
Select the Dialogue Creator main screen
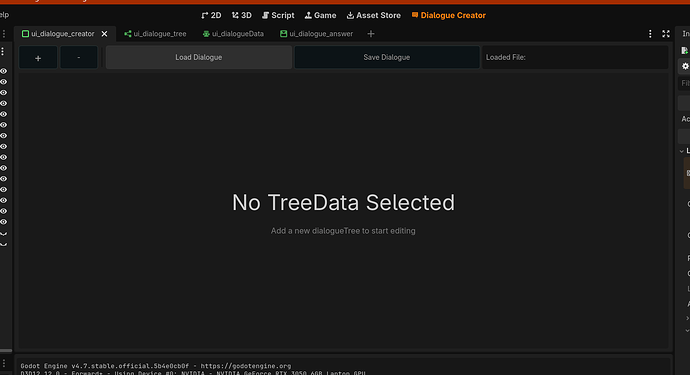(448, 15)
